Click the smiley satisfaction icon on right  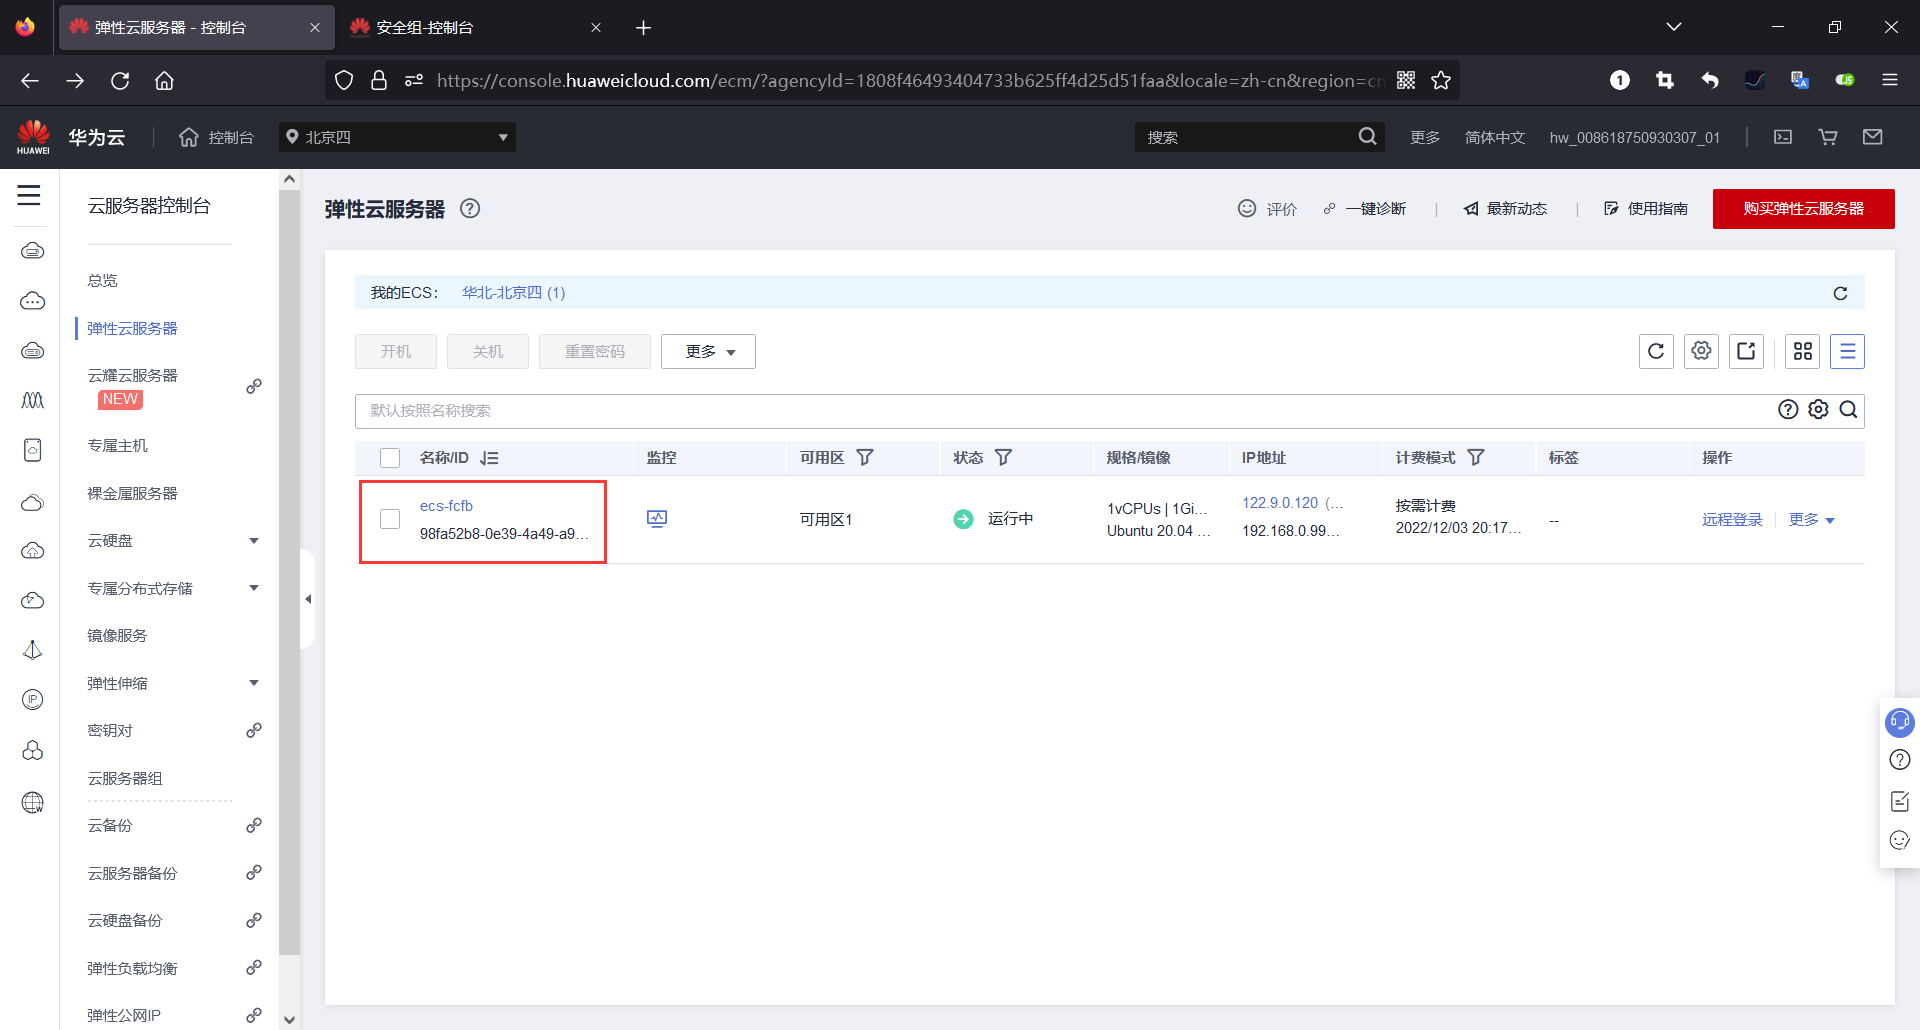(1900, 840)
